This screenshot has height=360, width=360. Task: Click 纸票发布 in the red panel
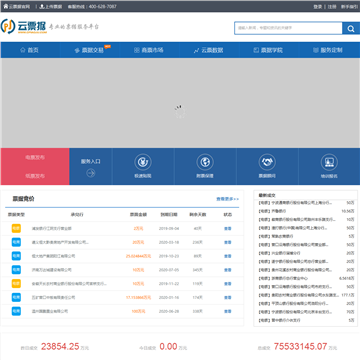35,176
